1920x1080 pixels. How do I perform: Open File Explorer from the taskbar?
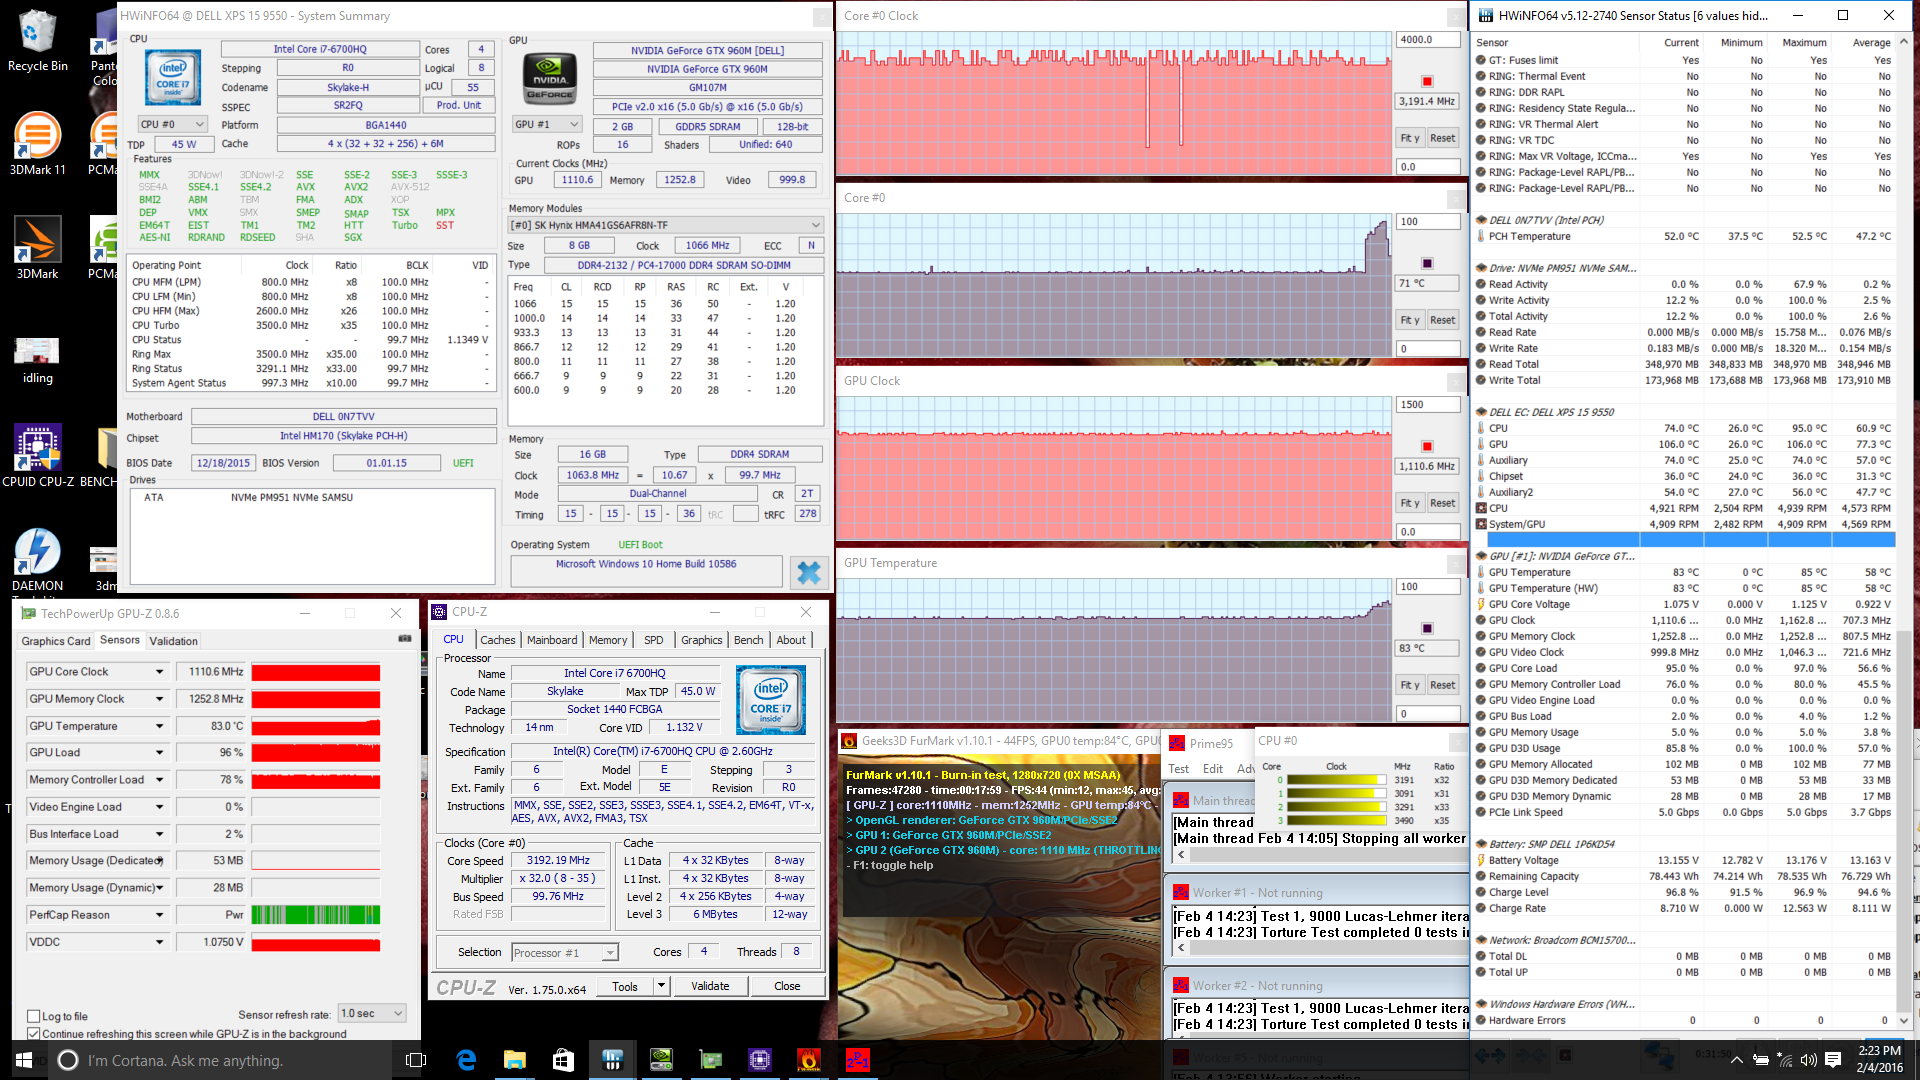[x=515, y=1060]
